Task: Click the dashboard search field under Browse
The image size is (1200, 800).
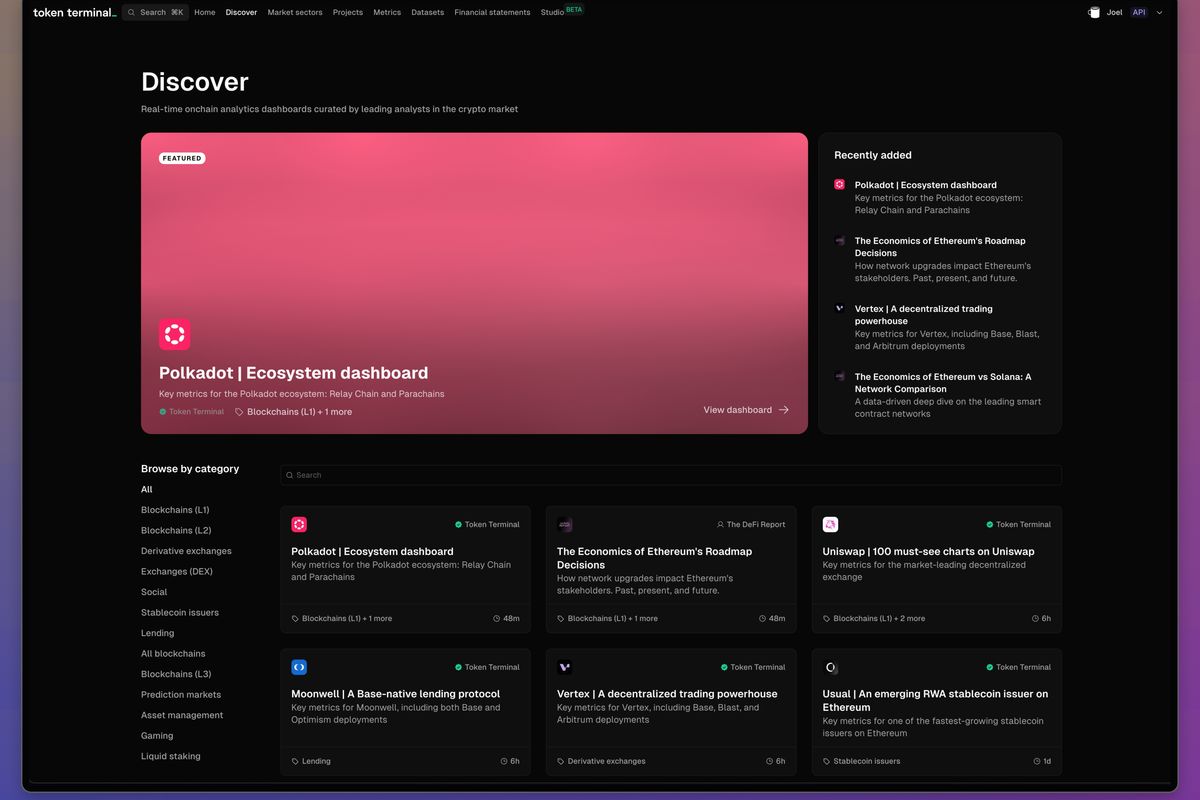Action: point(671,475)
